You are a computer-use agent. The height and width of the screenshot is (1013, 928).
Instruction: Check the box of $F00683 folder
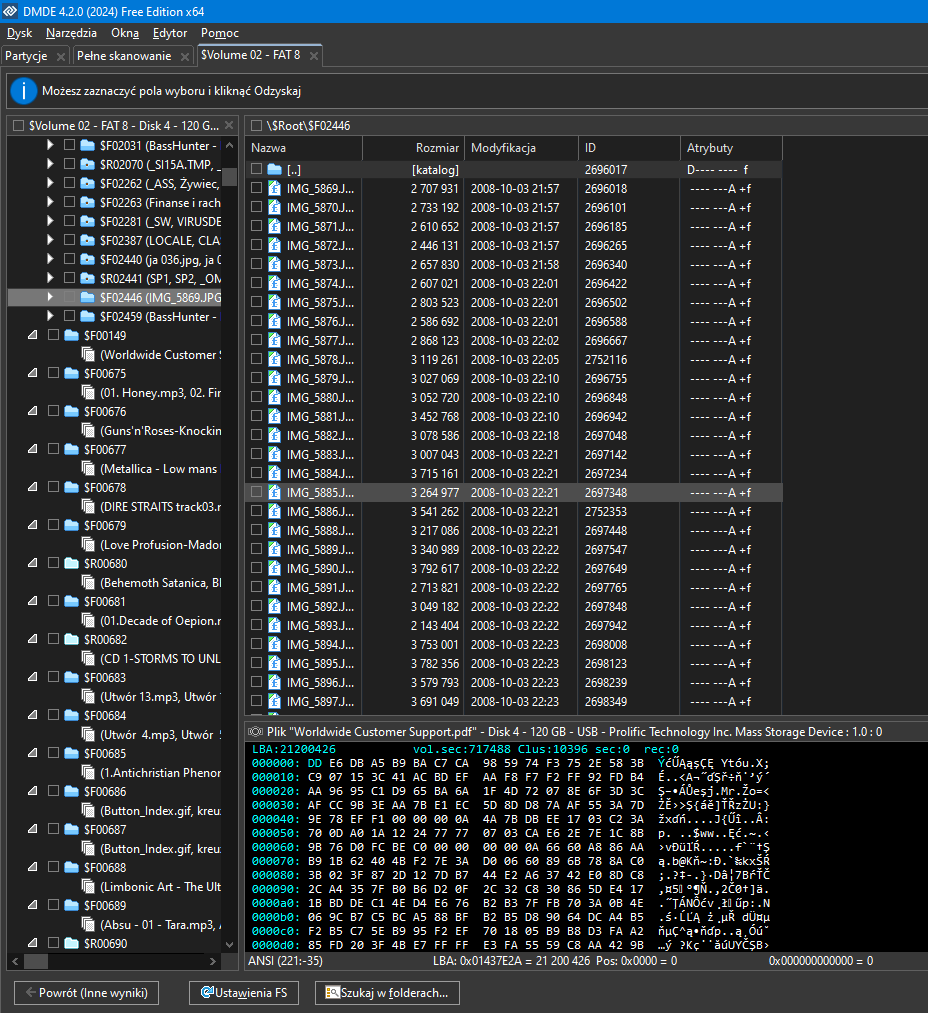(54, 676)
